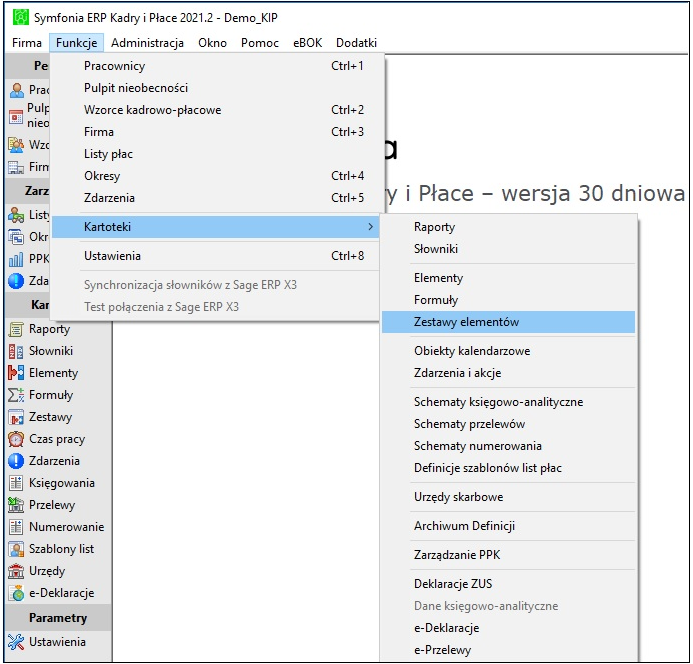Click the Szablony list sidebar icon
Image resolution: width=693 pixels, height=664 pixels.
pos(16,549)
